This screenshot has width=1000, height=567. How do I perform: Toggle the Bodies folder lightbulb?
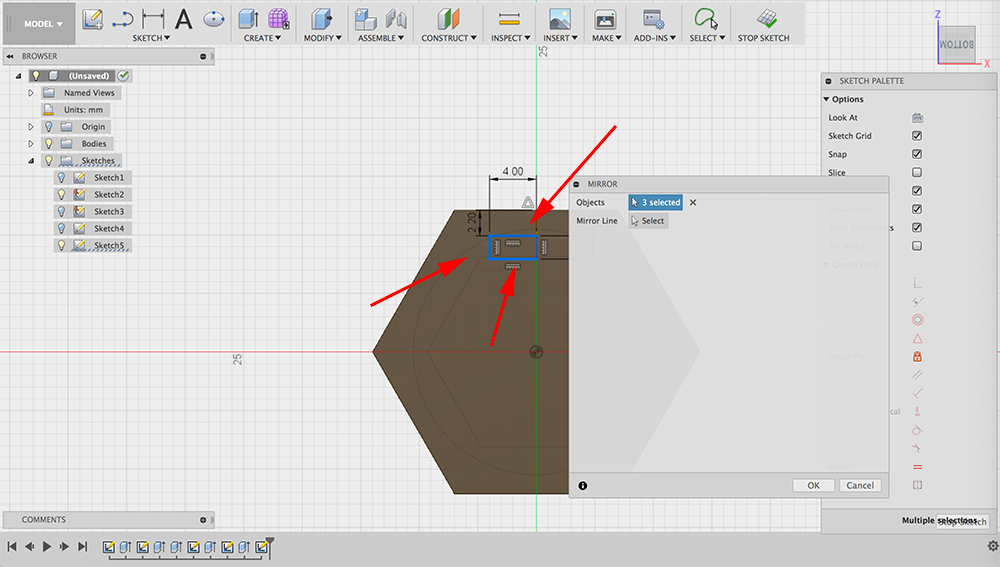click(48, 144)
